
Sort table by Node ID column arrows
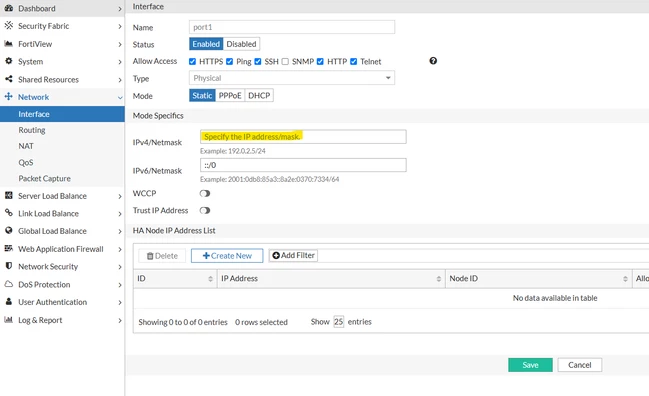pyautogui.click(x=625, y=279)
